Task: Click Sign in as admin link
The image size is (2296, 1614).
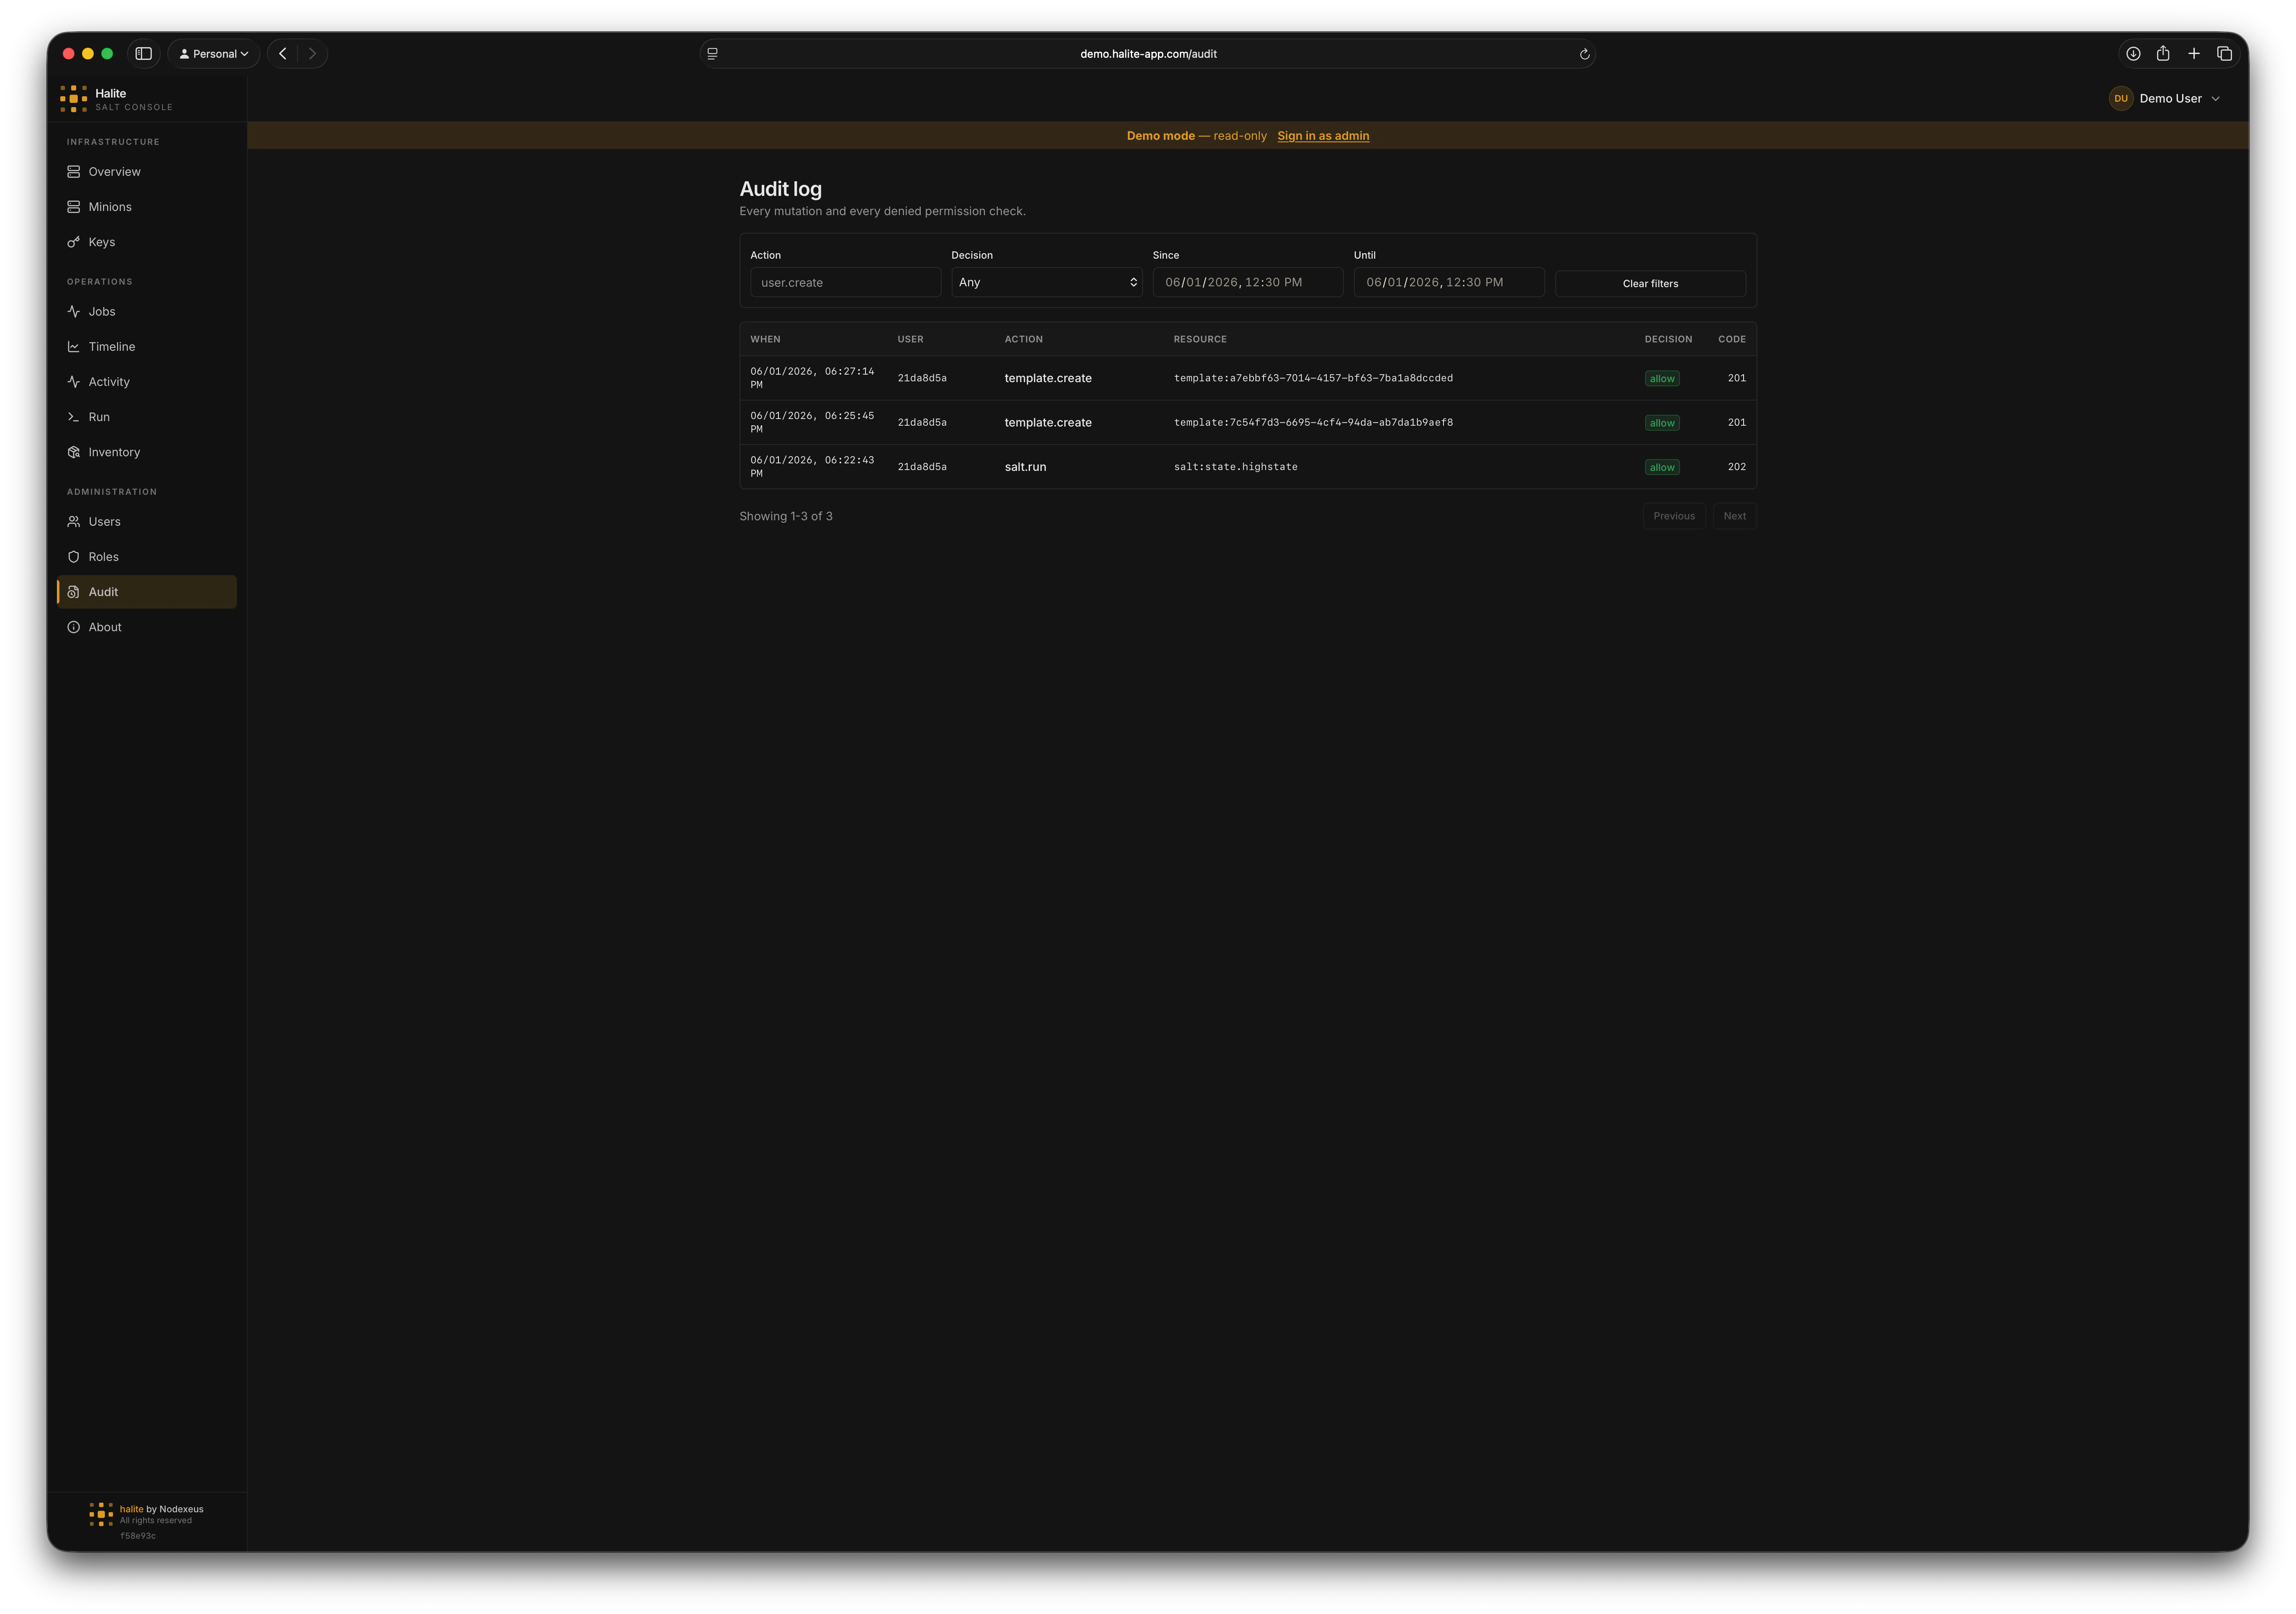Action: [1323, 136]
